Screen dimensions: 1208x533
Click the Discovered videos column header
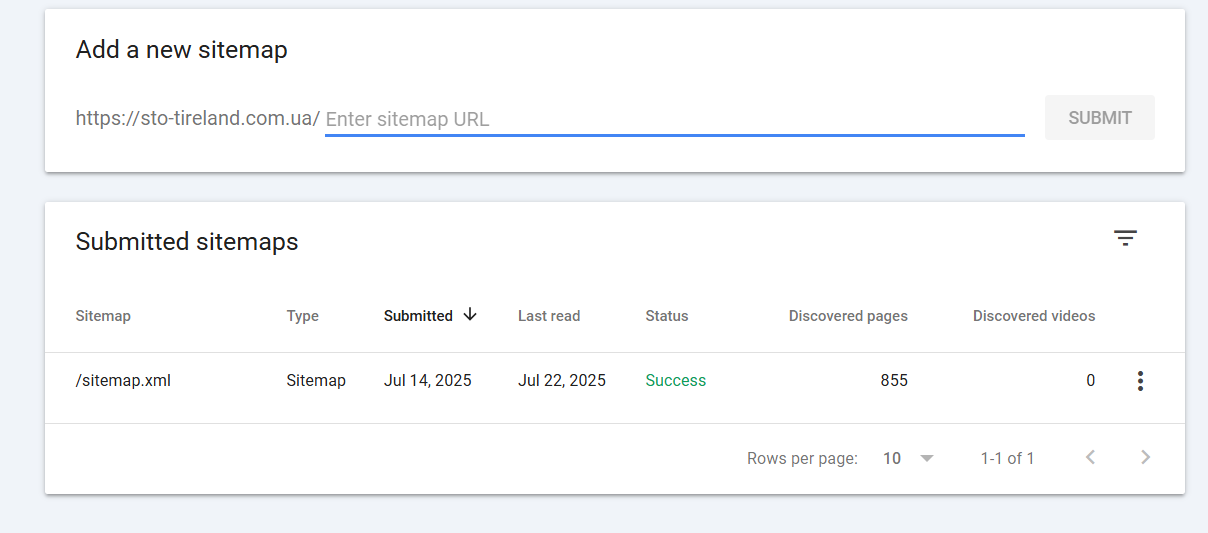pos(1034,316)
